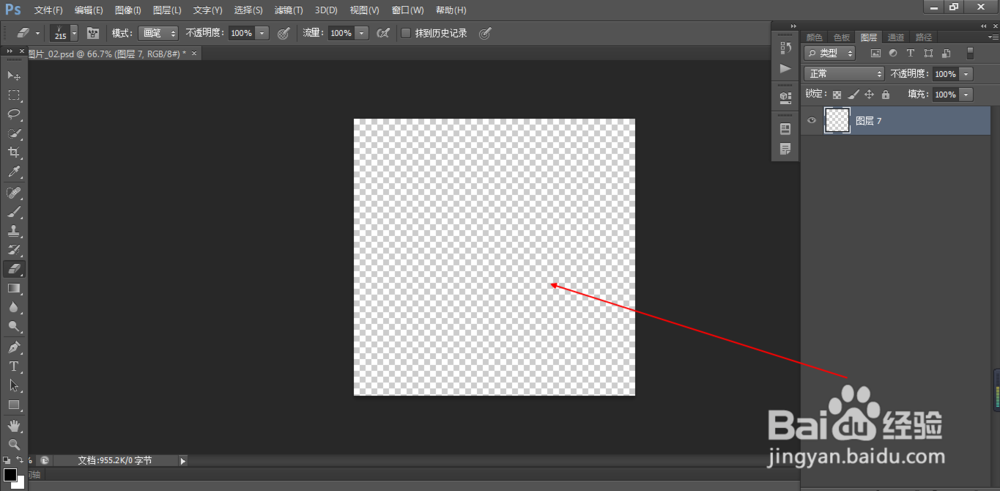Open the 窗口(W) menu
Image resolution: width=1000 pixels, height=491 pixels.
point(408,10)
